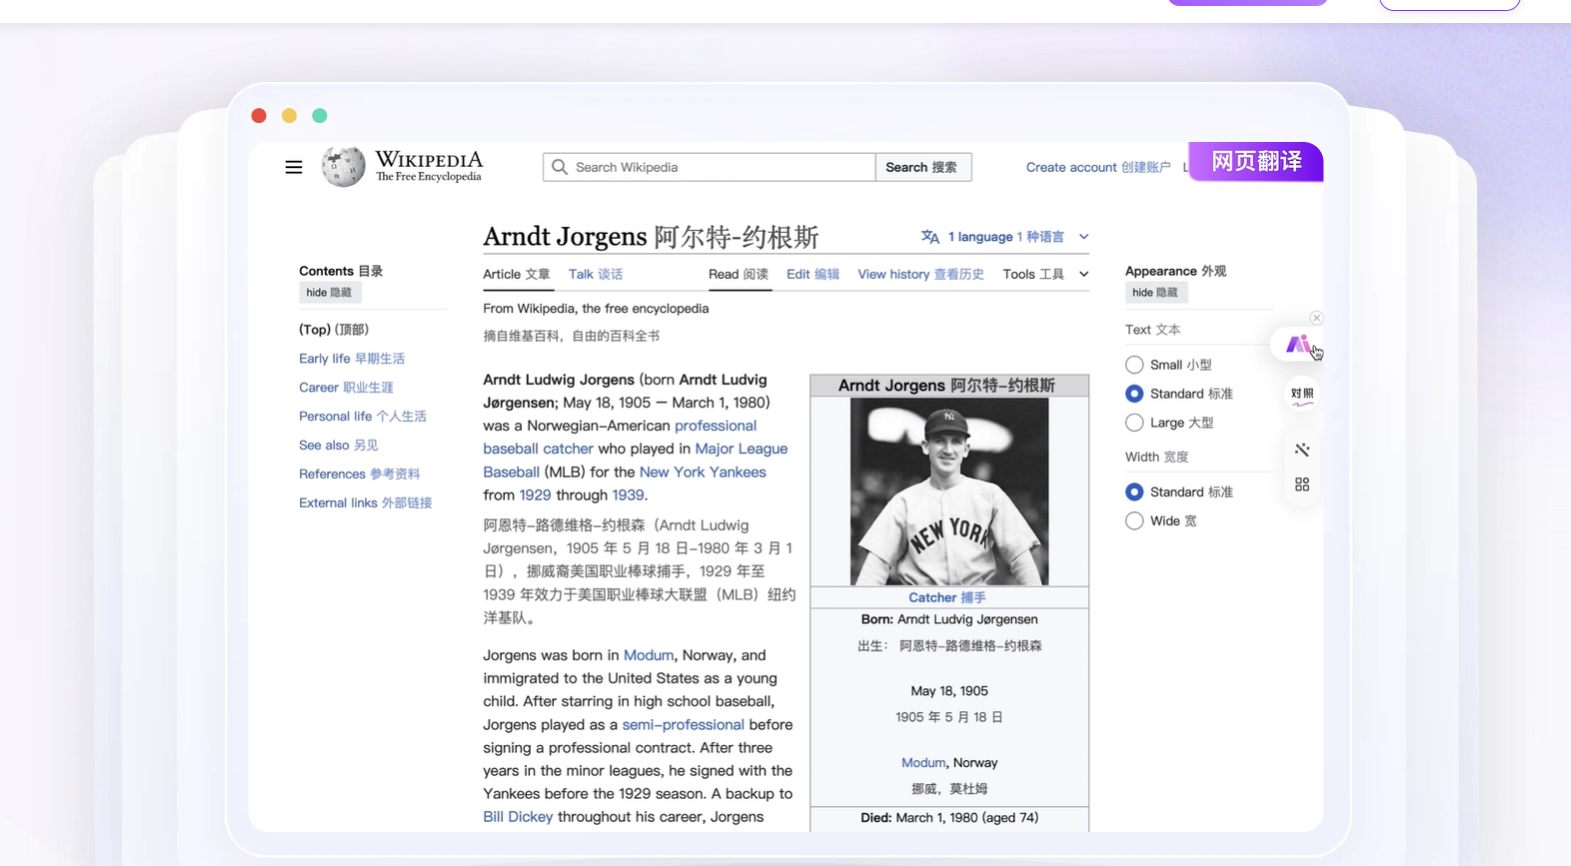1571x866 pixels.
Task: Click the 网页翻译 purple badge
Action: 1256,161
